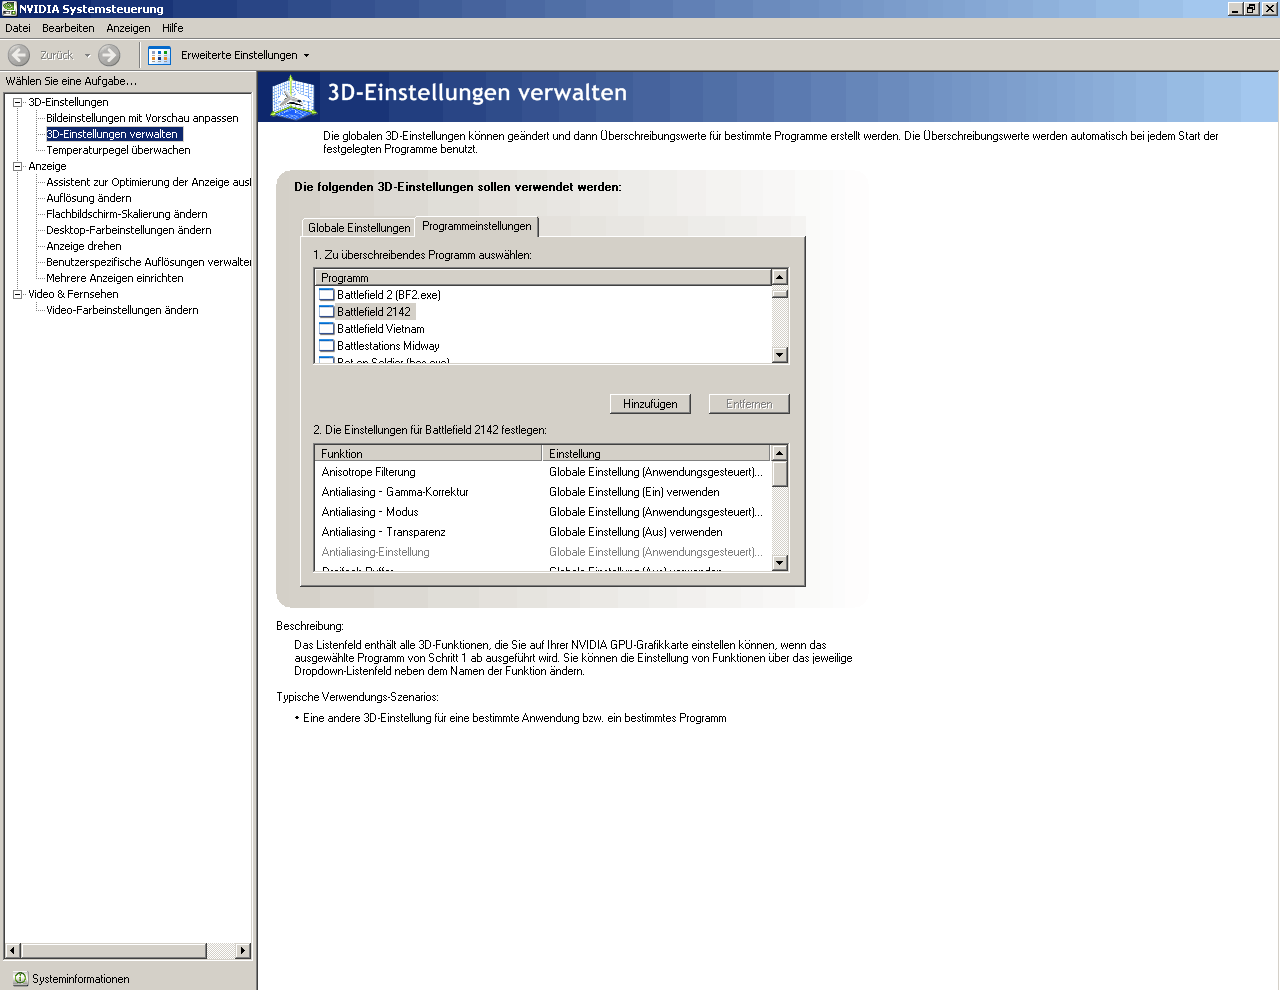1280x990 pixels.
Task: Click the Systeminformationen icon
Action: (20, 978)
